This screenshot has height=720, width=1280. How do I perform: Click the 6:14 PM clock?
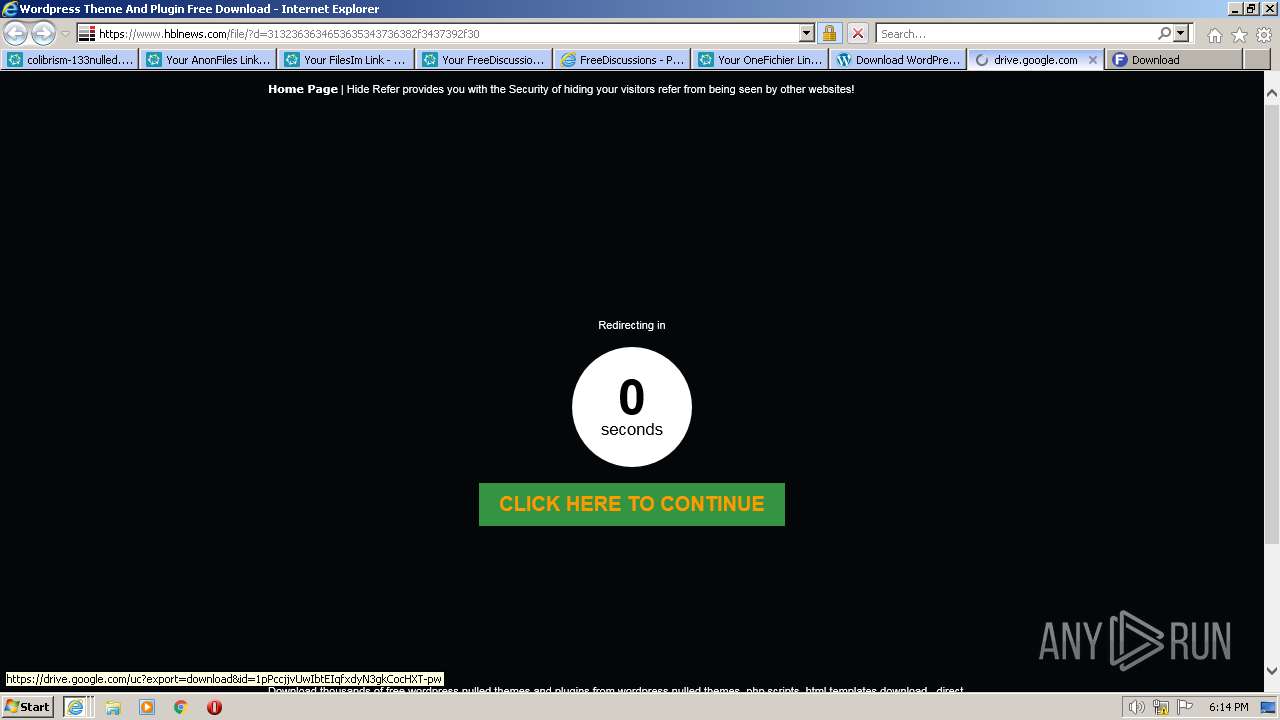[1228, 707]
